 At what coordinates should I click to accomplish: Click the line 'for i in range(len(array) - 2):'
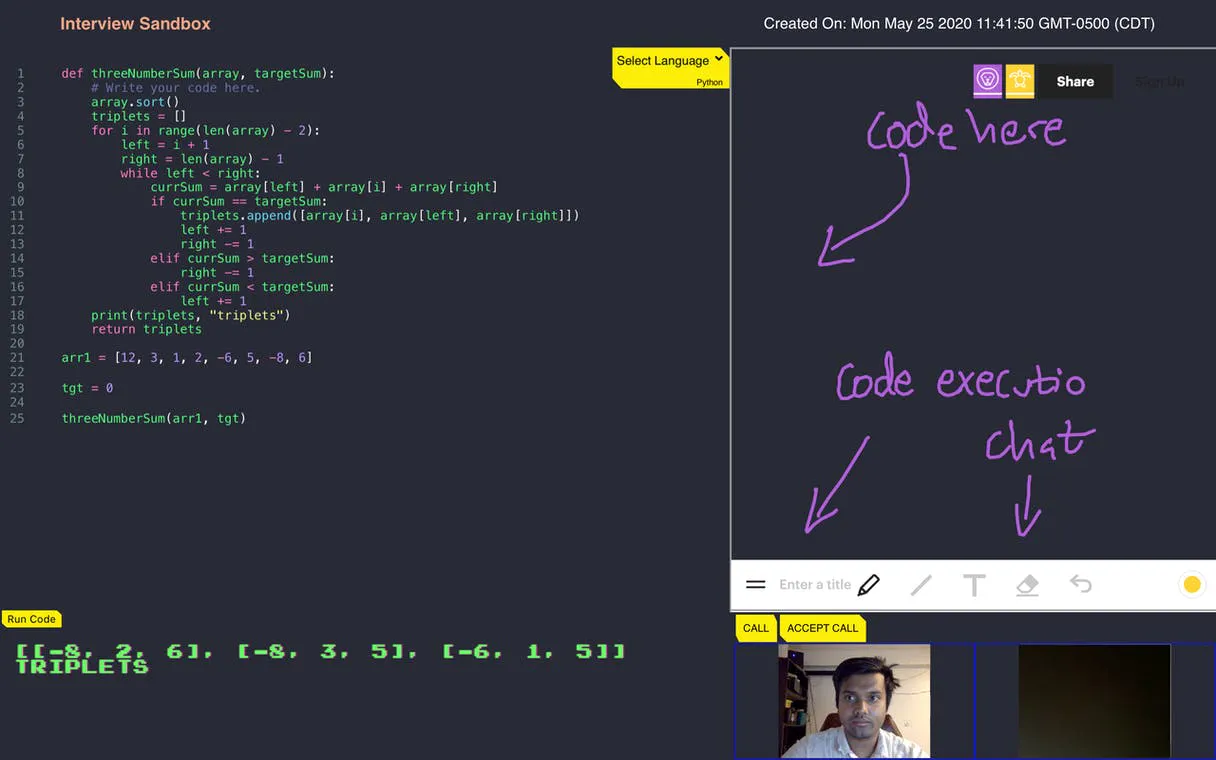205,130
